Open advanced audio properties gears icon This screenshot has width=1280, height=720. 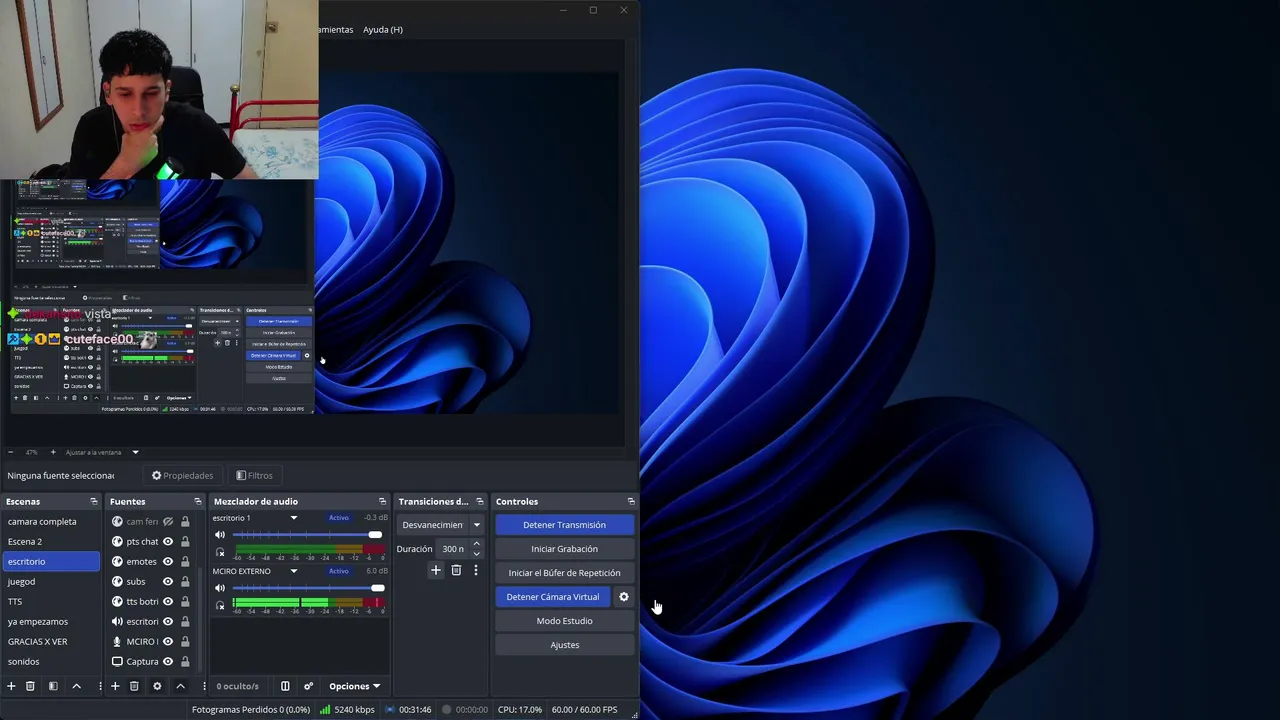(308, 686)
